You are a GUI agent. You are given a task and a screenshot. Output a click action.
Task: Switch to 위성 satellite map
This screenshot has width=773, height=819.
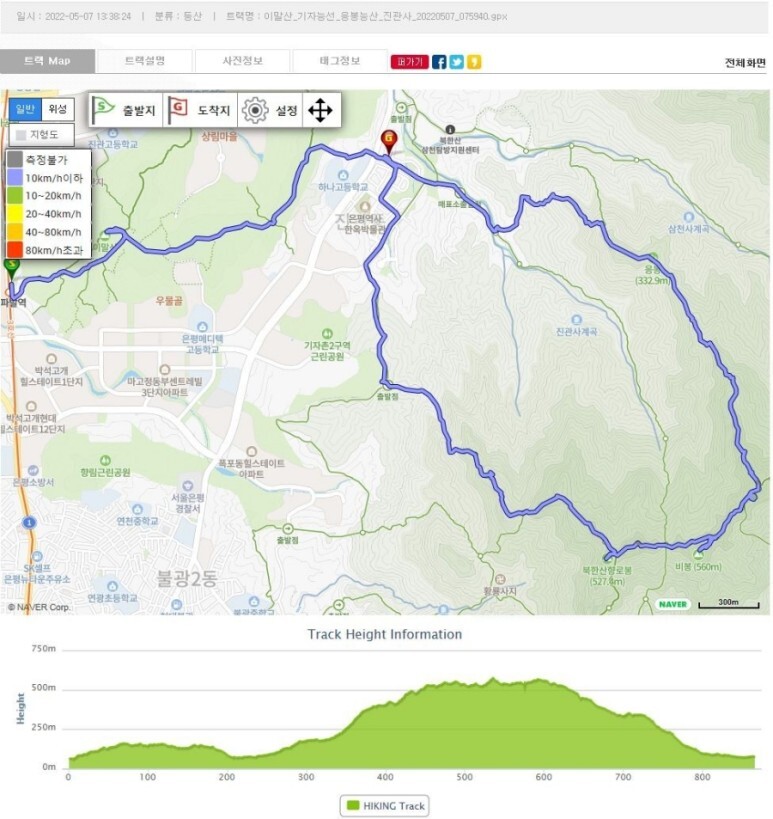[x=57, y=109]
